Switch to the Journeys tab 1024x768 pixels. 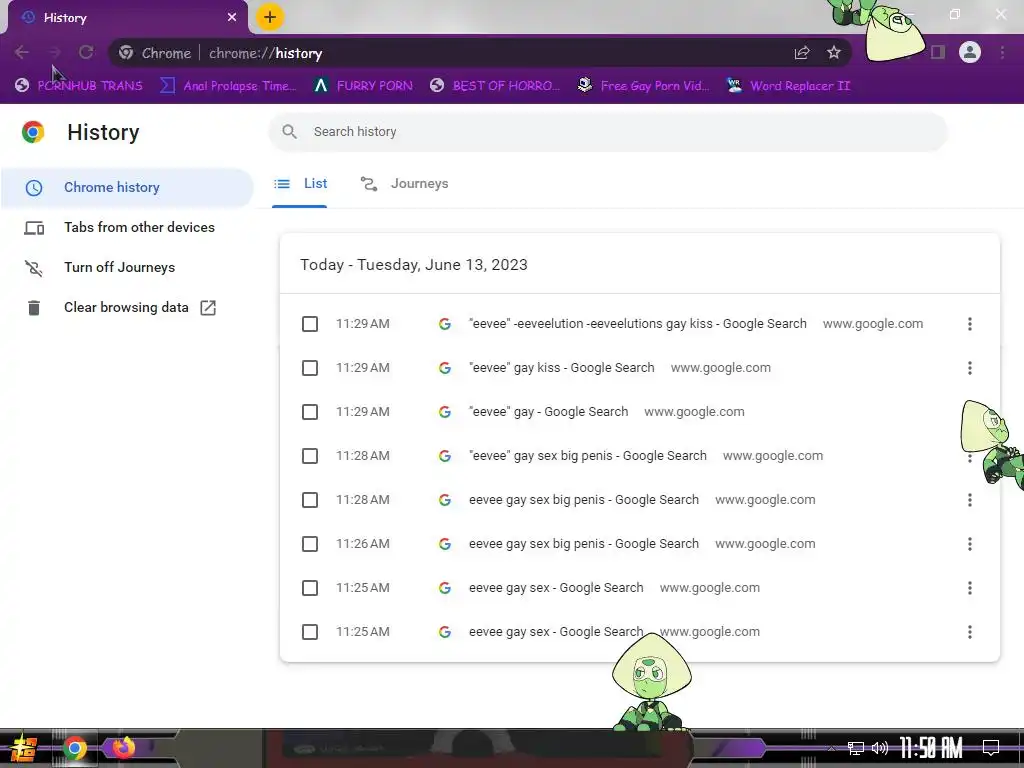405,185
